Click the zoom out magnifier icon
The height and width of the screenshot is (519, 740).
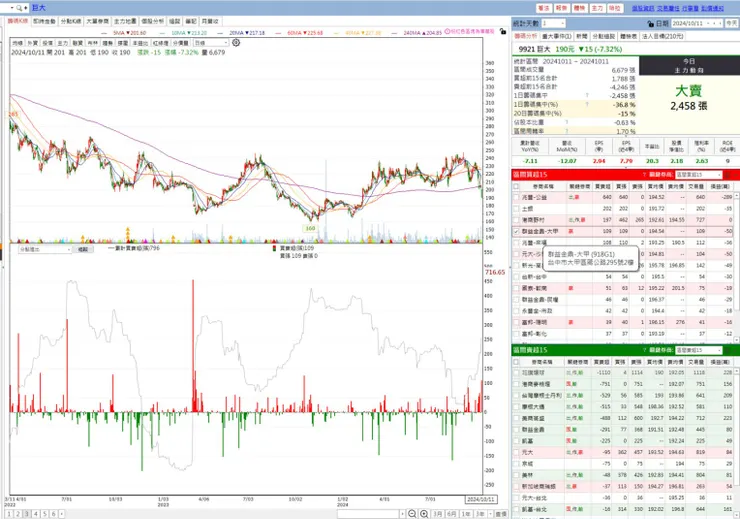click(412, 514)
